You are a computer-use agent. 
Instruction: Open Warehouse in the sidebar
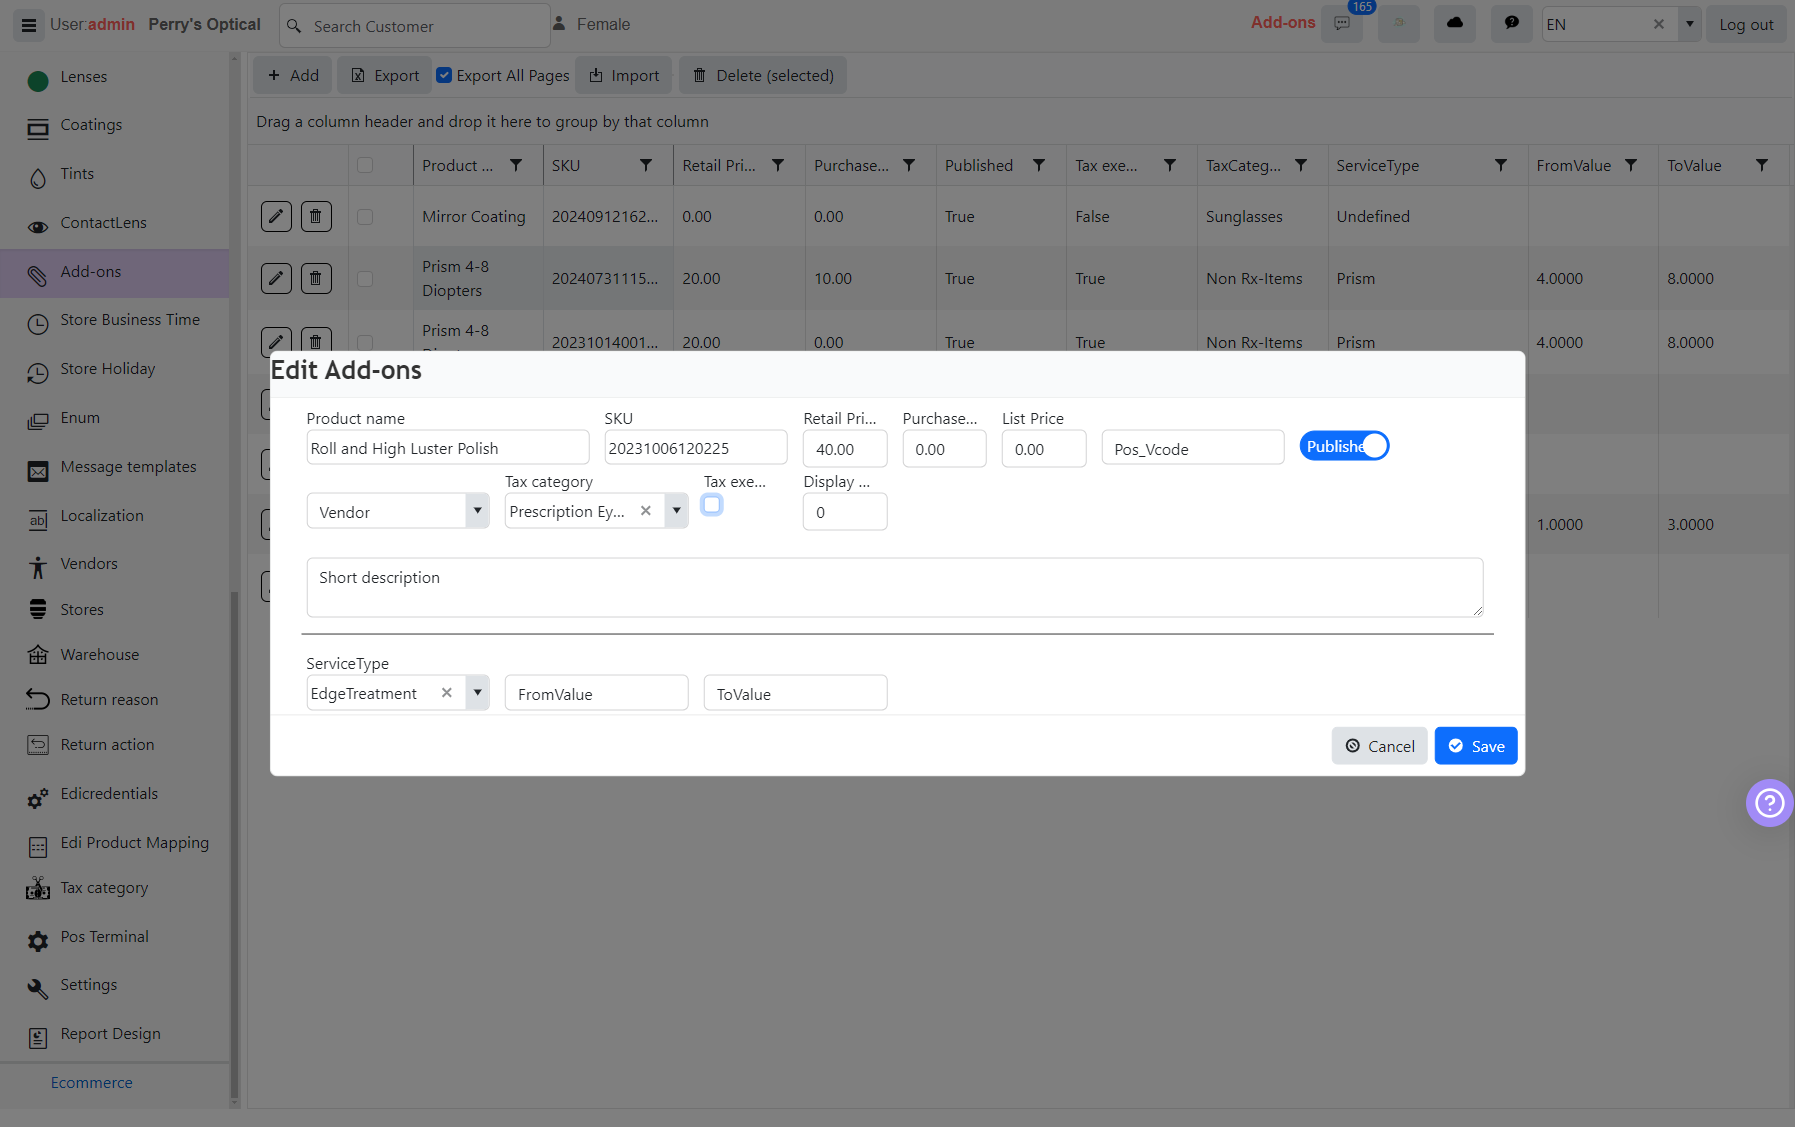click(x=100, y=655)
